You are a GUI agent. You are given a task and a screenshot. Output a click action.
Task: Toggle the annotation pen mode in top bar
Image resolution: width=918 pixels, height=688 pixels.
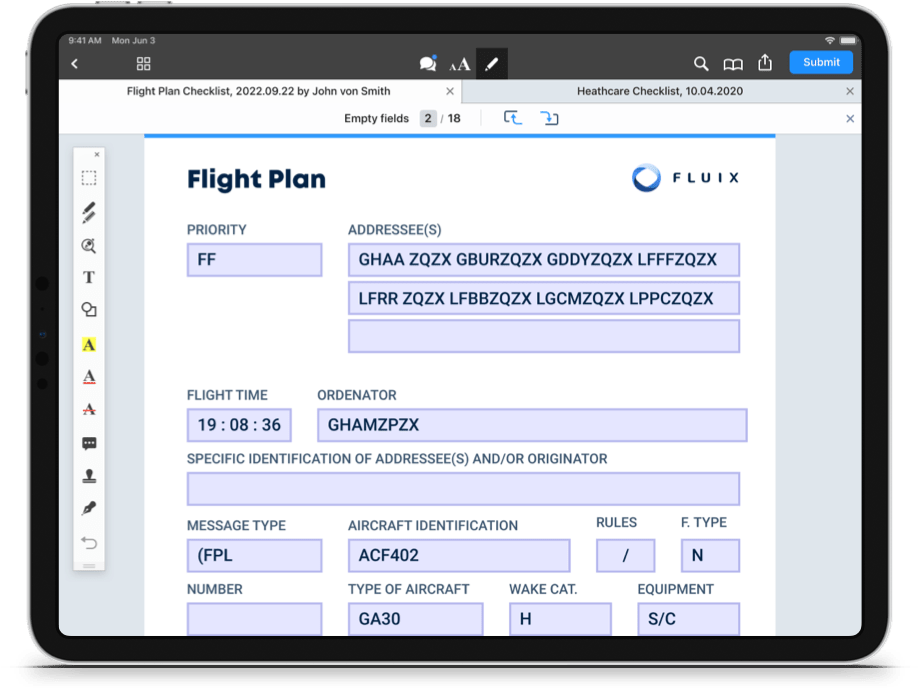tap(491, 64)
